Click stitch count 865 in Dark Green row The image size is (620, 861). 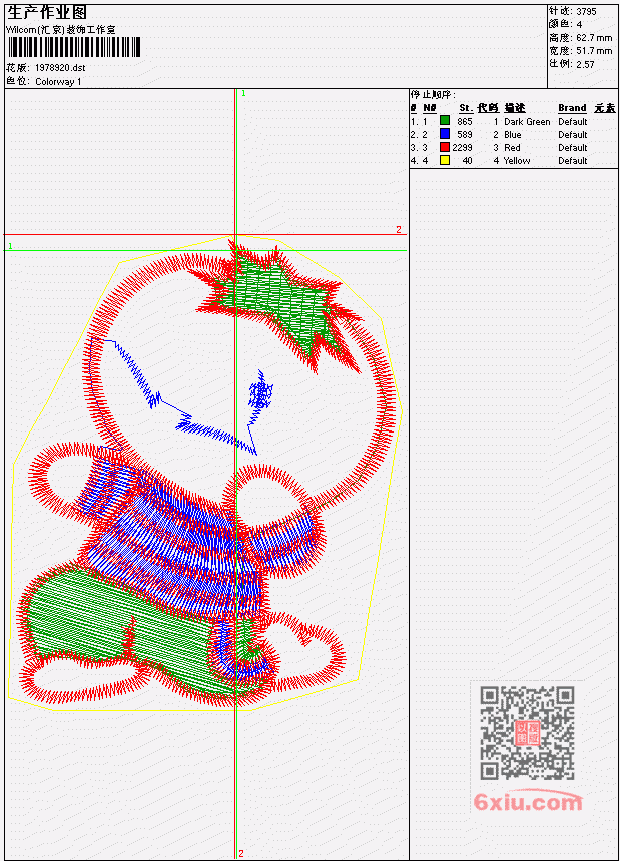(x=465, y=121)
